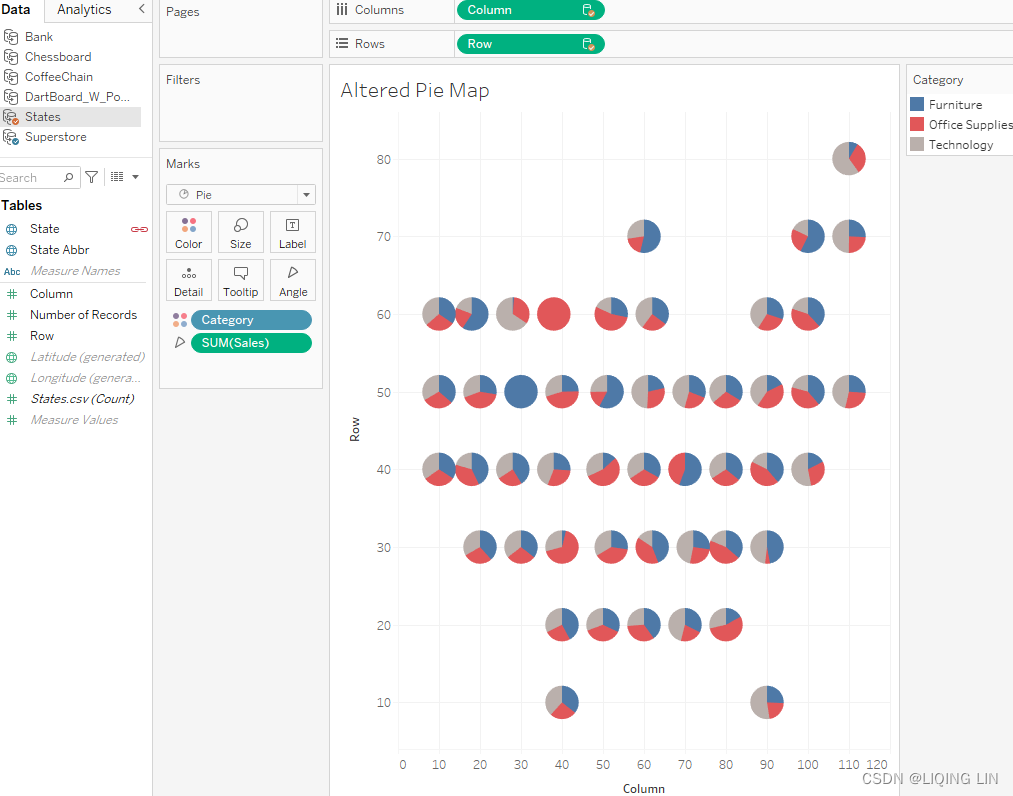Click the all-red pie at column 40, row 60

click(x=554, y=314)
